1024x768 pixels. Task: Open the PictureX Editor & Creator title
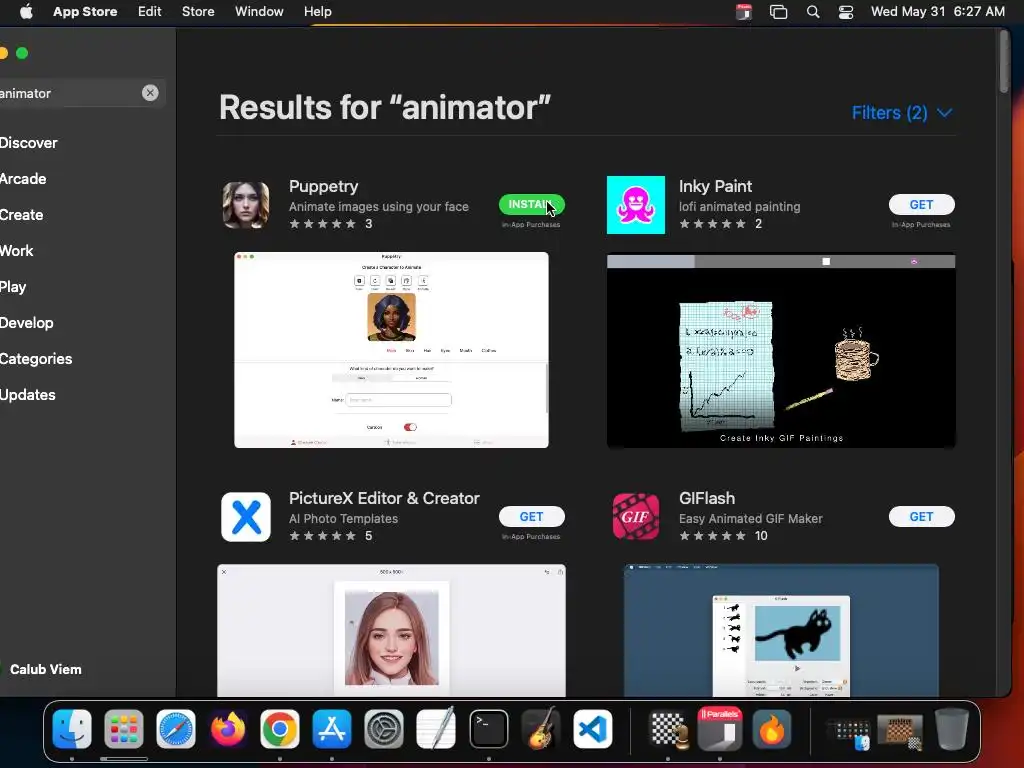tap(384, 498)
